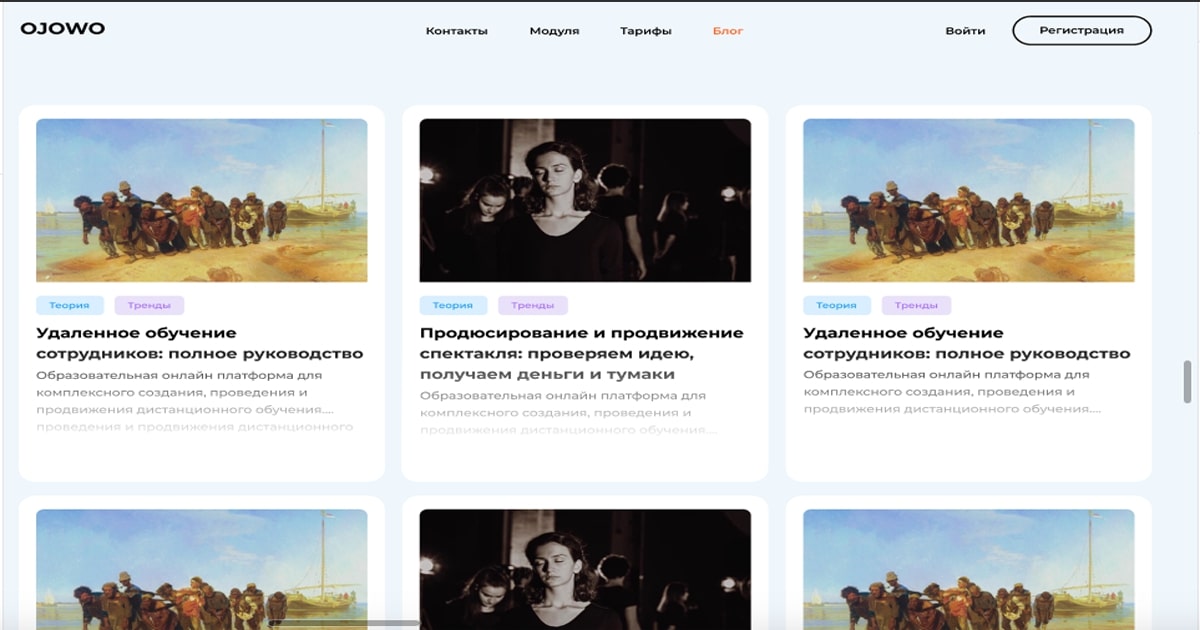Open the Тарифы navigation item
The width and height of the screenshot is (1200, 630).
point(645,31)
